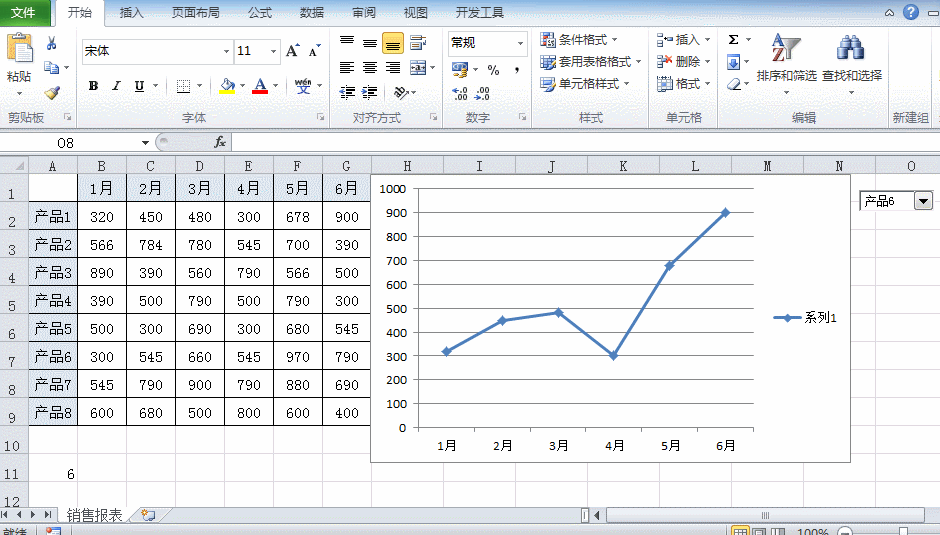Pick the red font color button
Image resolution: width=940 pixels, height=535 pixels.
[x=260, y=86]
